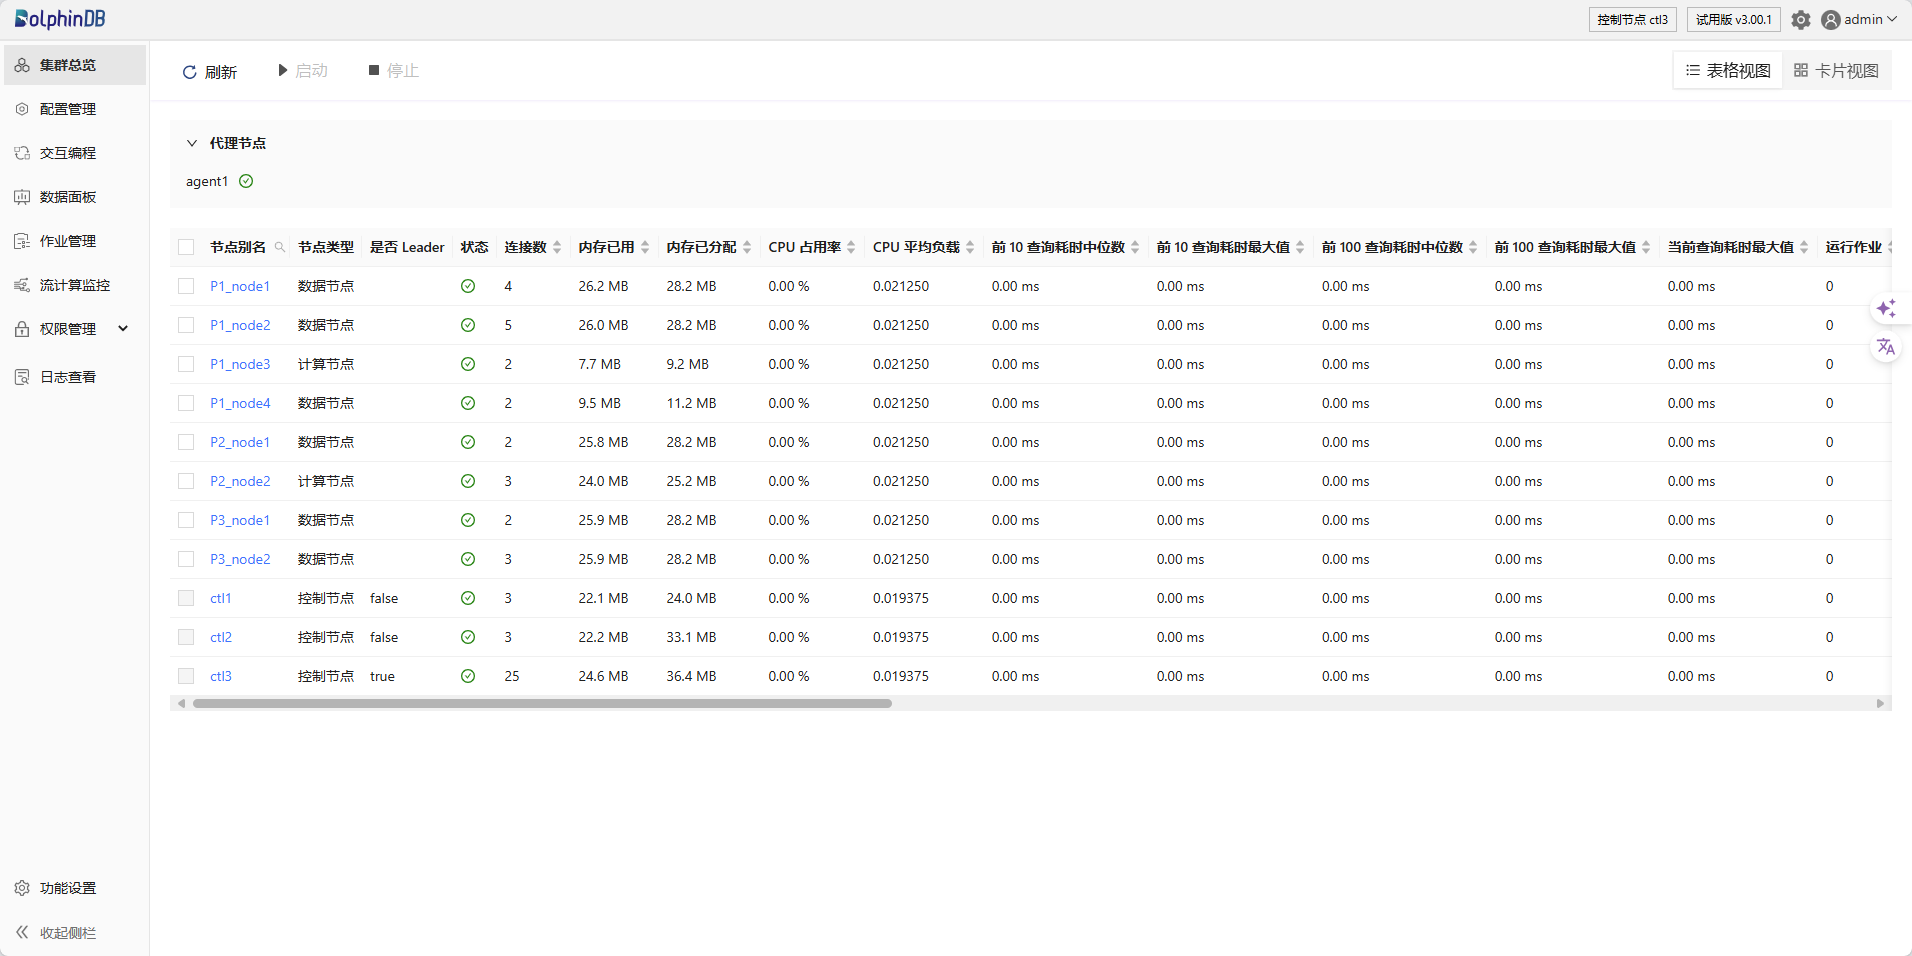Sort by 连接数 column sort arrows

click(557, 248)
